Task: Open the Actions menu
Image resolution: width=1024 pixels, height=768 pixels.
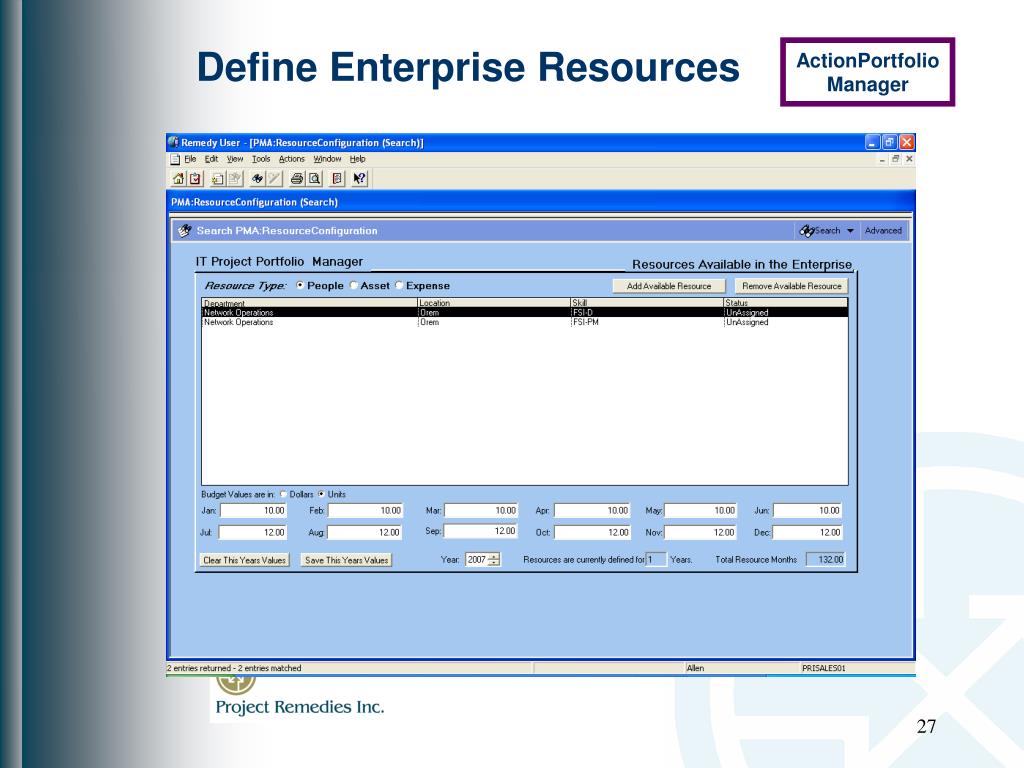Action: (x=292, y=159)
